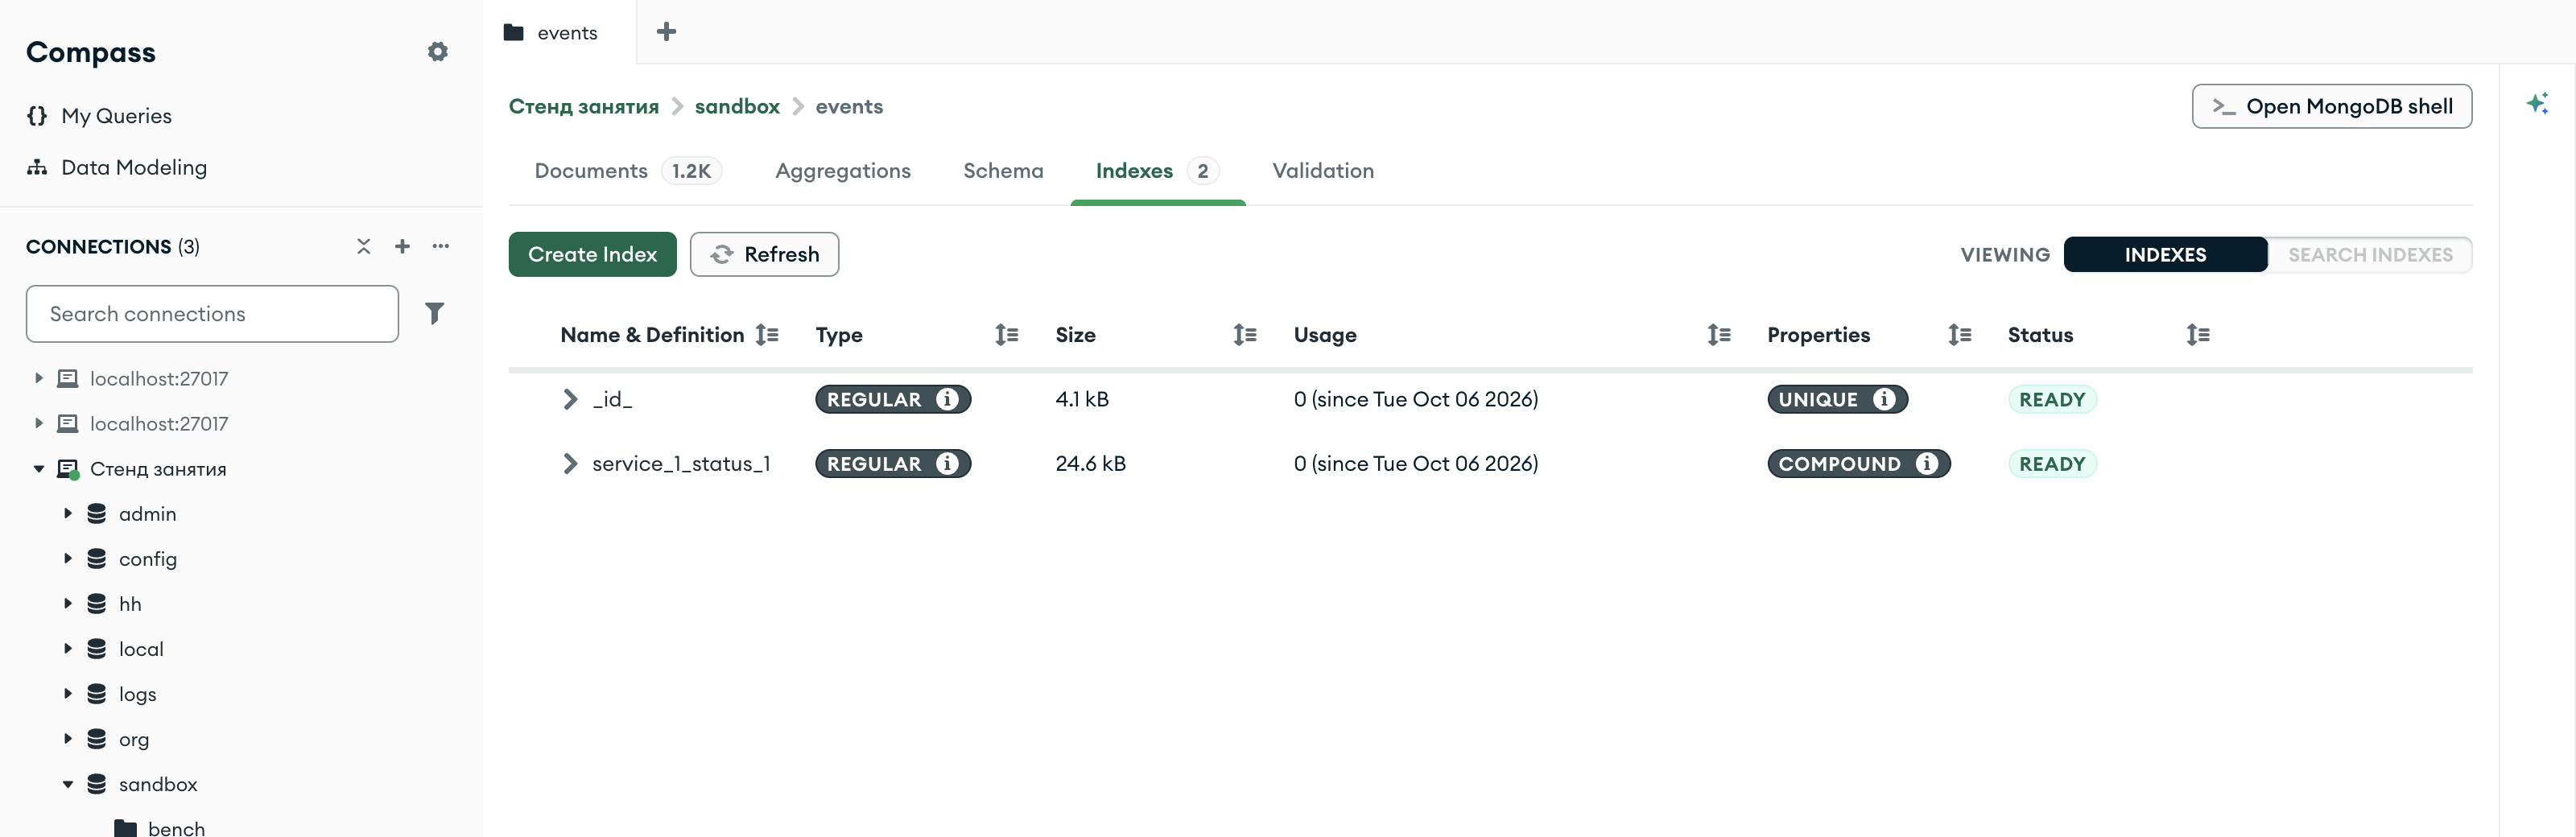The width and height of the screenshot is (2576, 837).
Task: Select the events workspace tab
Action: click(x=558, y=32)
